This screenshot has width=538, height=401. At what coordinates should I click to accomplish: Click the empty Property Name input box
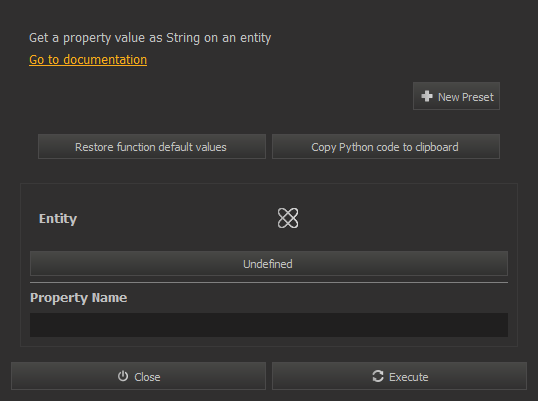coord(269,325)
